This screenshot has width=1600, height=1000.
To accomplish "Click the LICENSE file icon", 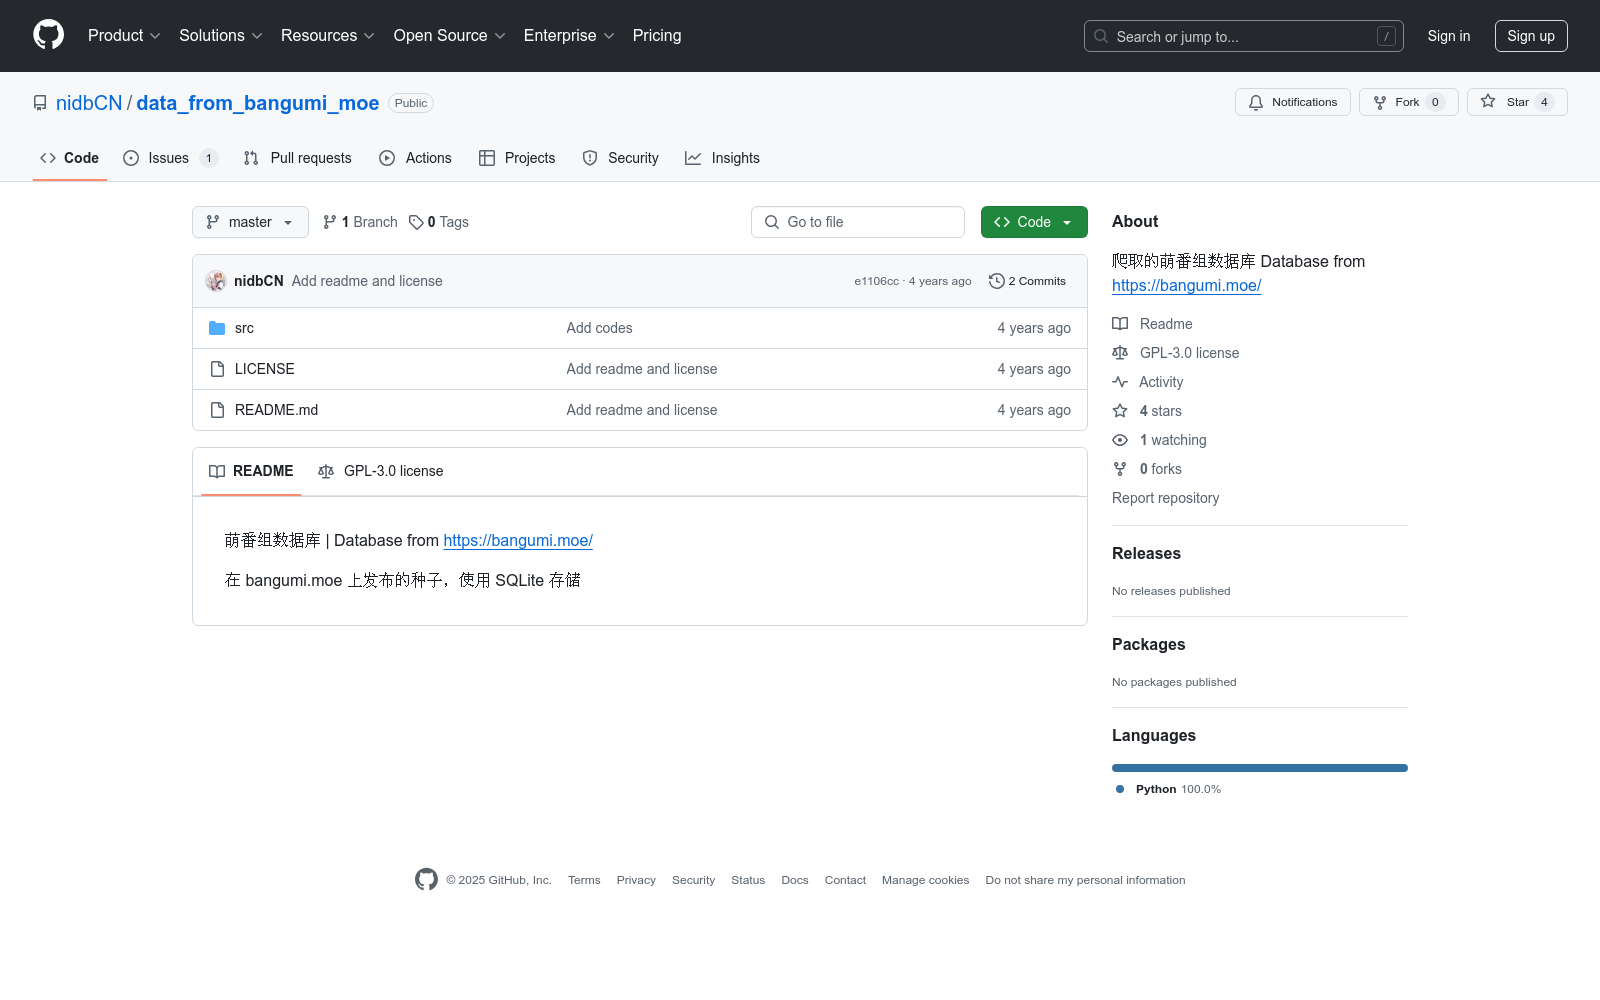I will click(217, 369).
